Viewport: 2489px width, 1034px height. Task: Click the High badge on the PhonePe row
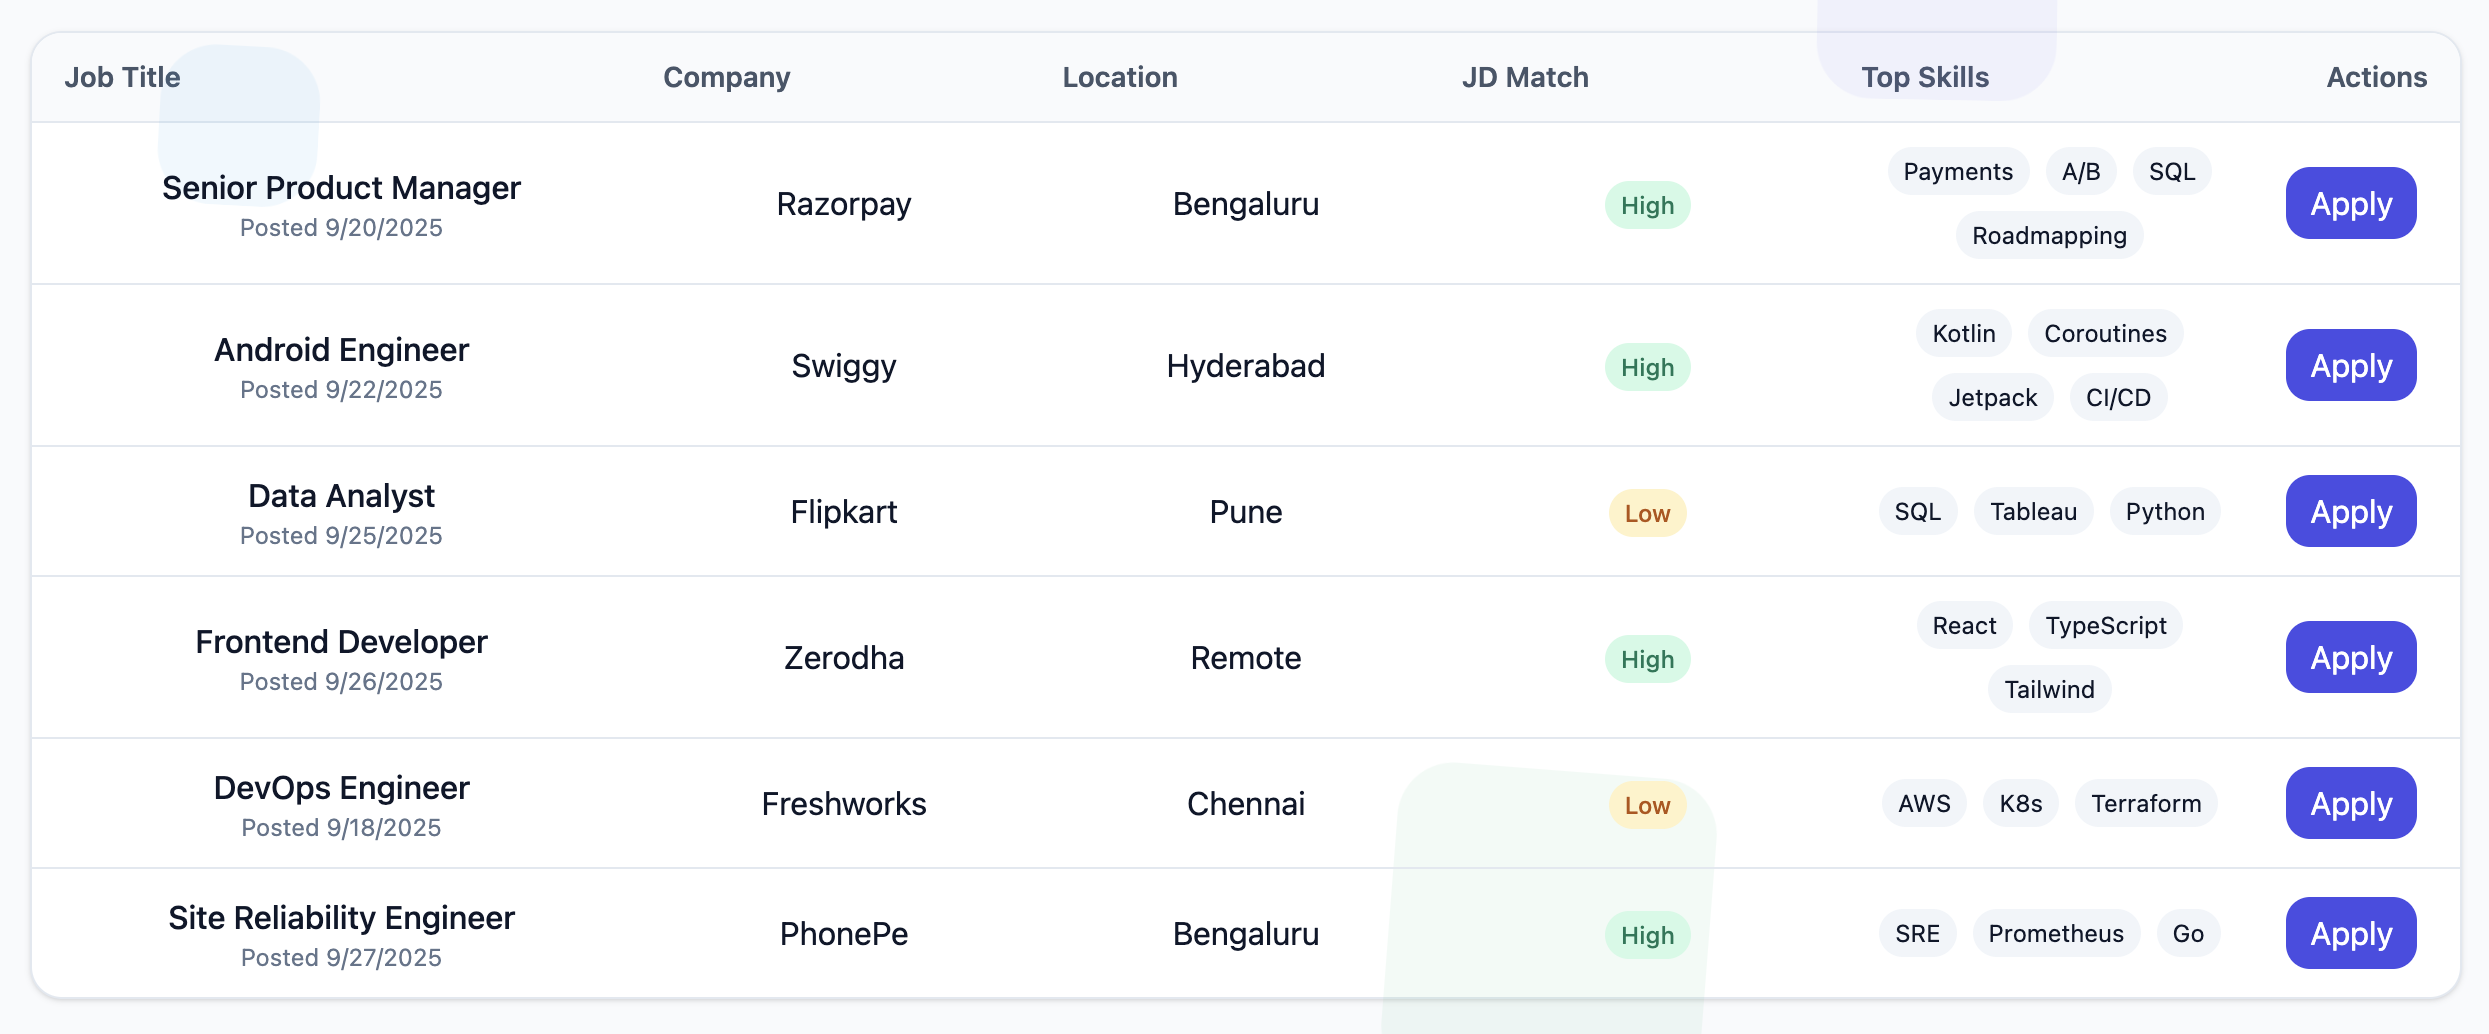(1646, 935)
